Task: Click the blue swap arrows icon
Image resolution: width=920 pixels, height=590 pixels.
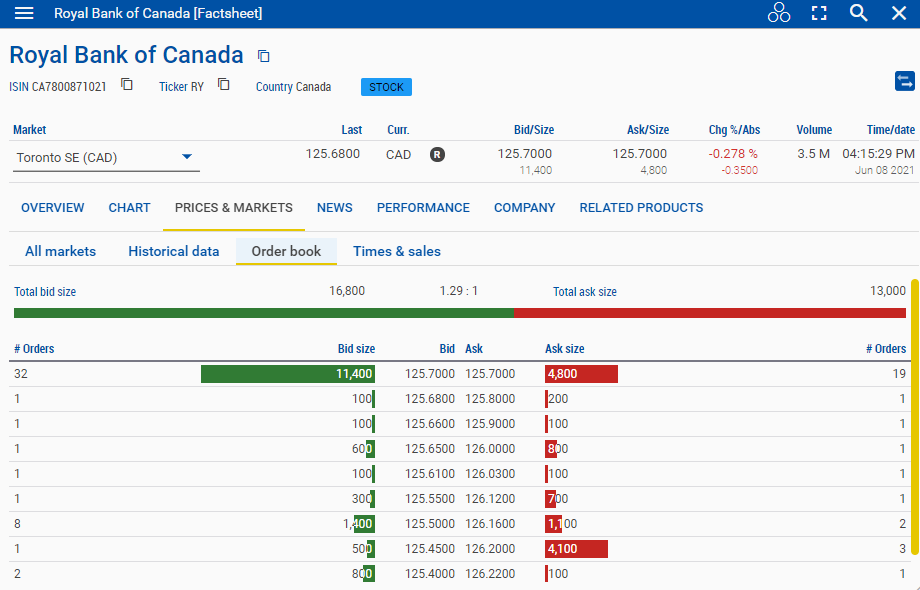Action: coord(904,81)
